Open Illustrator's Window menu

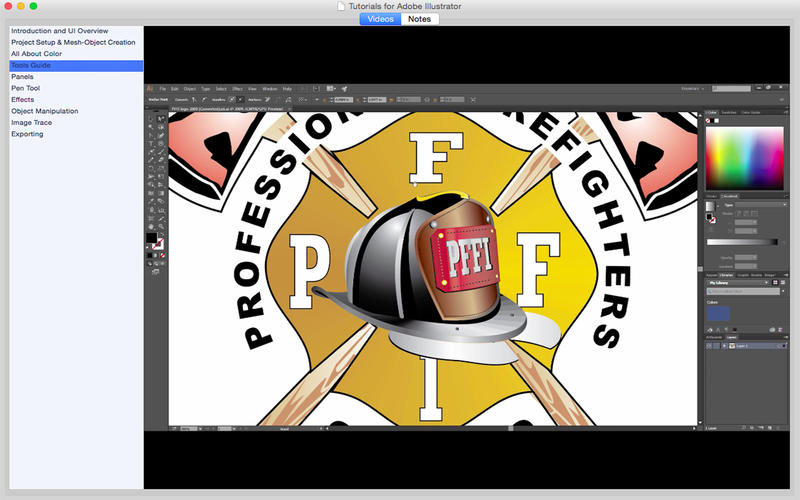coord(269,89)
